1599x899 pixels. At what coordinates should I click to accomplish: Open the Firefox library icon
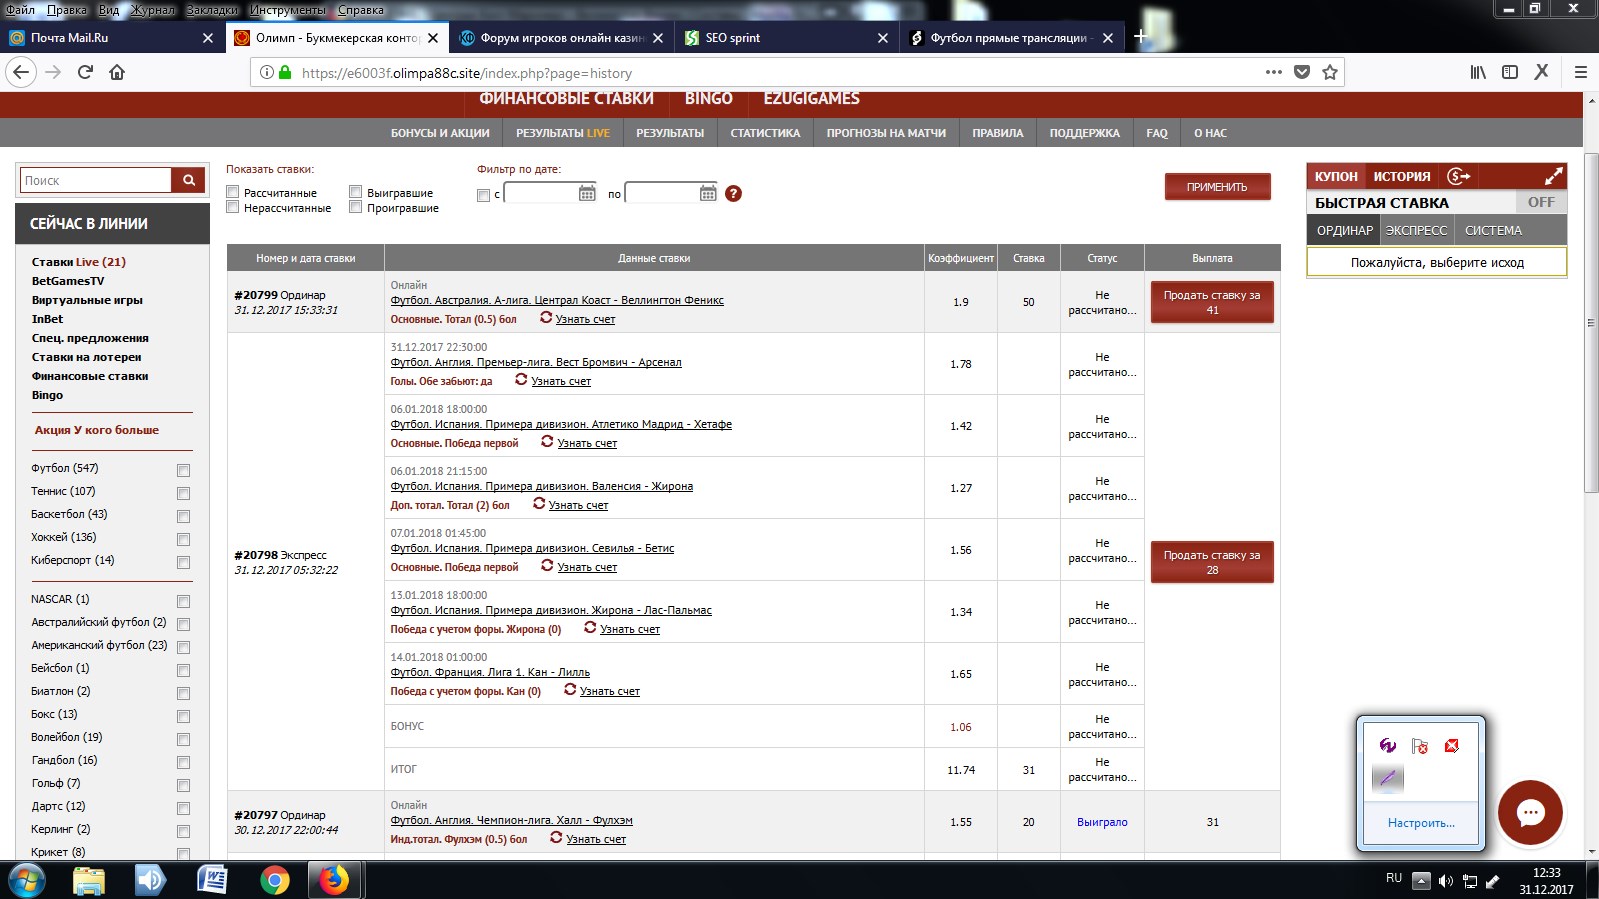pos(1478,72)
